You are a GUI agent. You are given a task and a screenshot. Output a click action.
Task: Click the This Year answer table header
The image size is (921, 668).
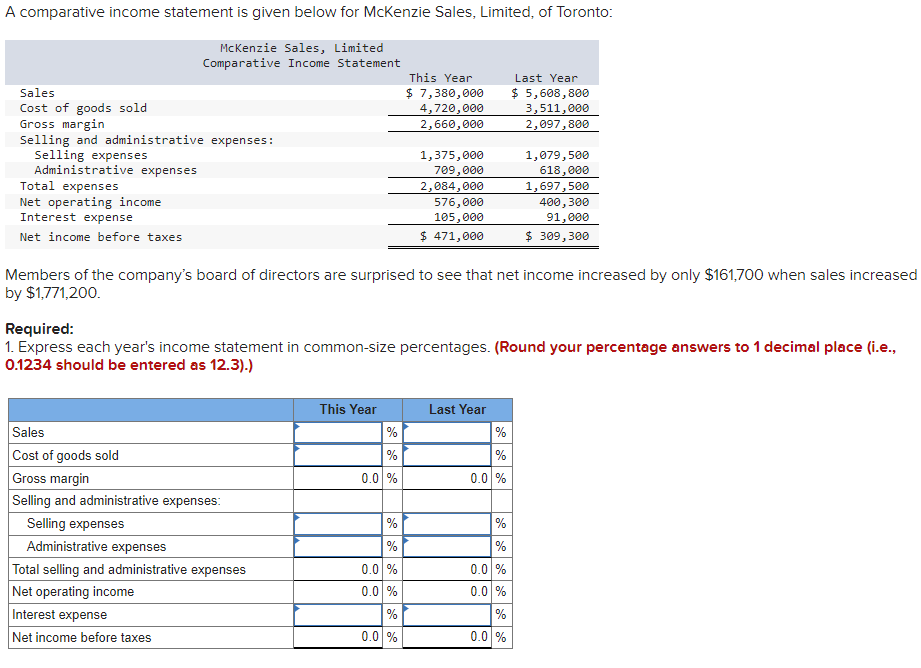point(348,409)
